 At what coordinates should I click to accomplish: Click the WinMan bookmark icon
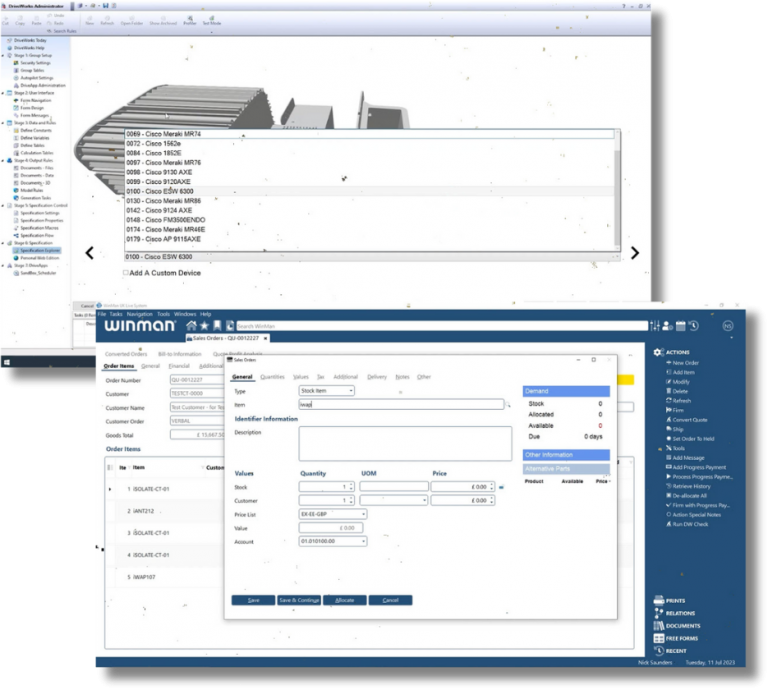tap(217, 326)
